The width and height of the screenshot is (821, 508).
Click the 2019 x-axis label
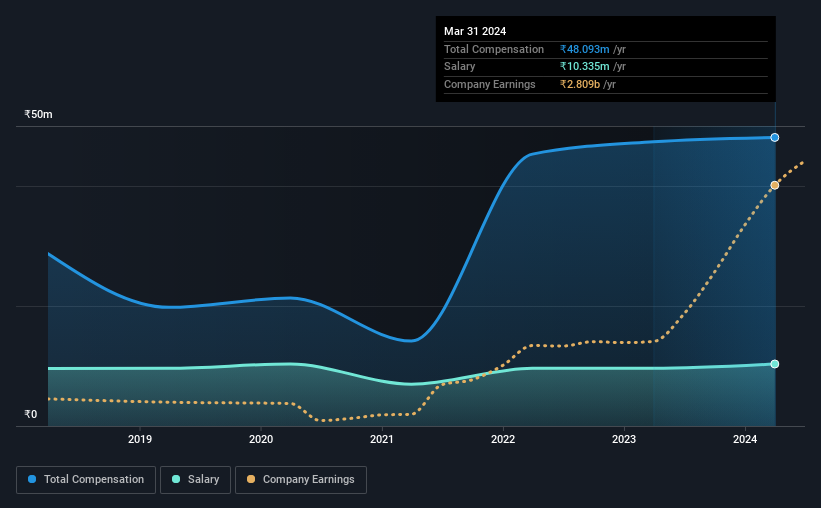[x=140, y=439]
